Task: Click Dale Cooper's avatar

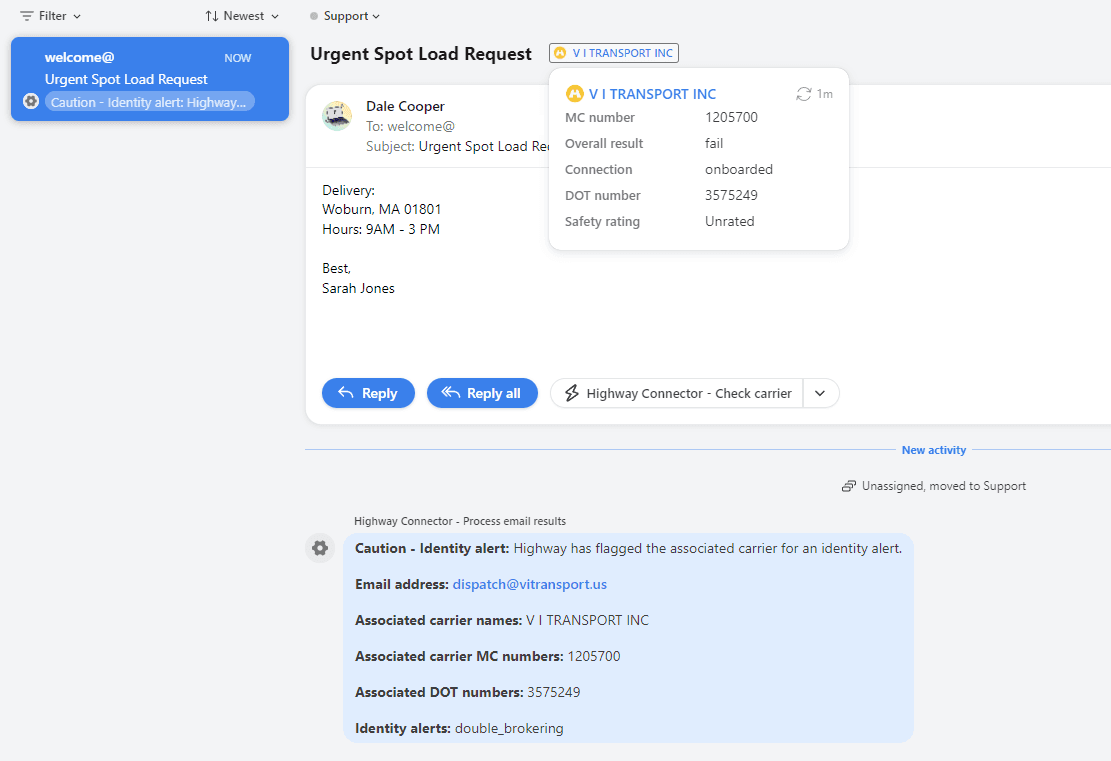Action: 337,115
